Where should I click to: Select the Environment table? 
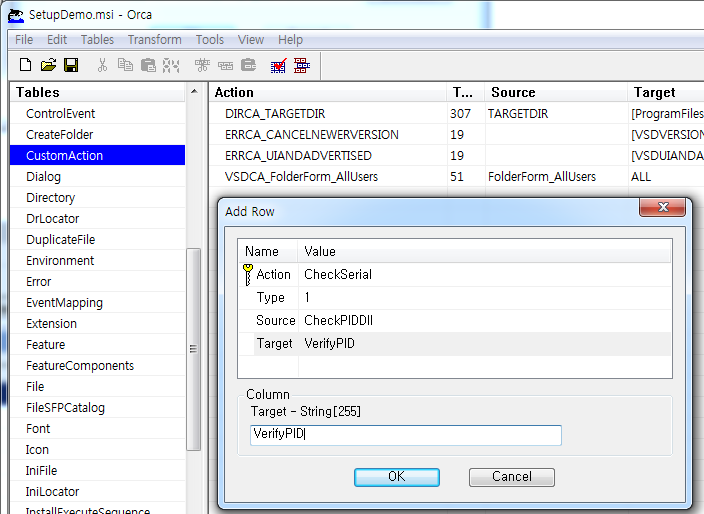tap(97, 260)
